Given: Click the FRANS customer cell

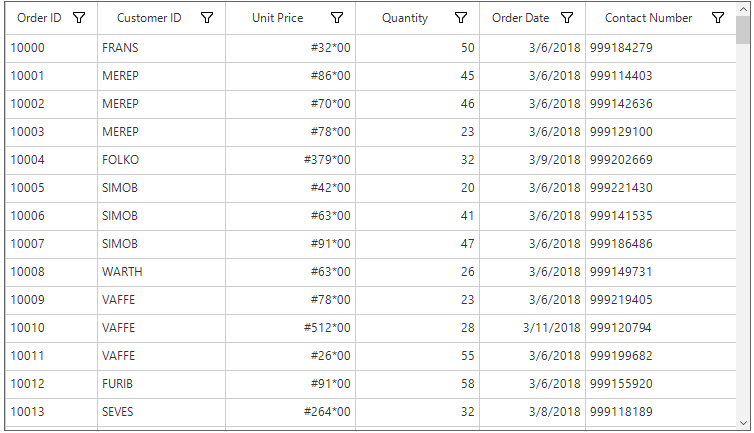Looking at the screenshot, I should (162, 48).
